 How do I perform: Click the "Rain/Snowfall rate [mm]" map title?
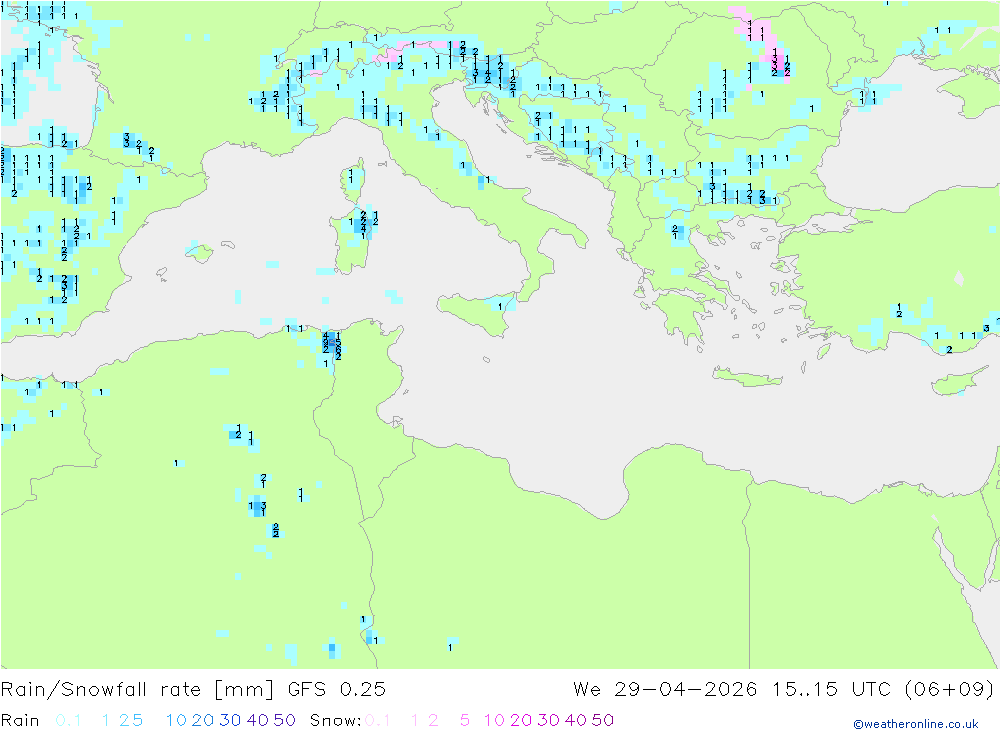[x=137, y=690]
